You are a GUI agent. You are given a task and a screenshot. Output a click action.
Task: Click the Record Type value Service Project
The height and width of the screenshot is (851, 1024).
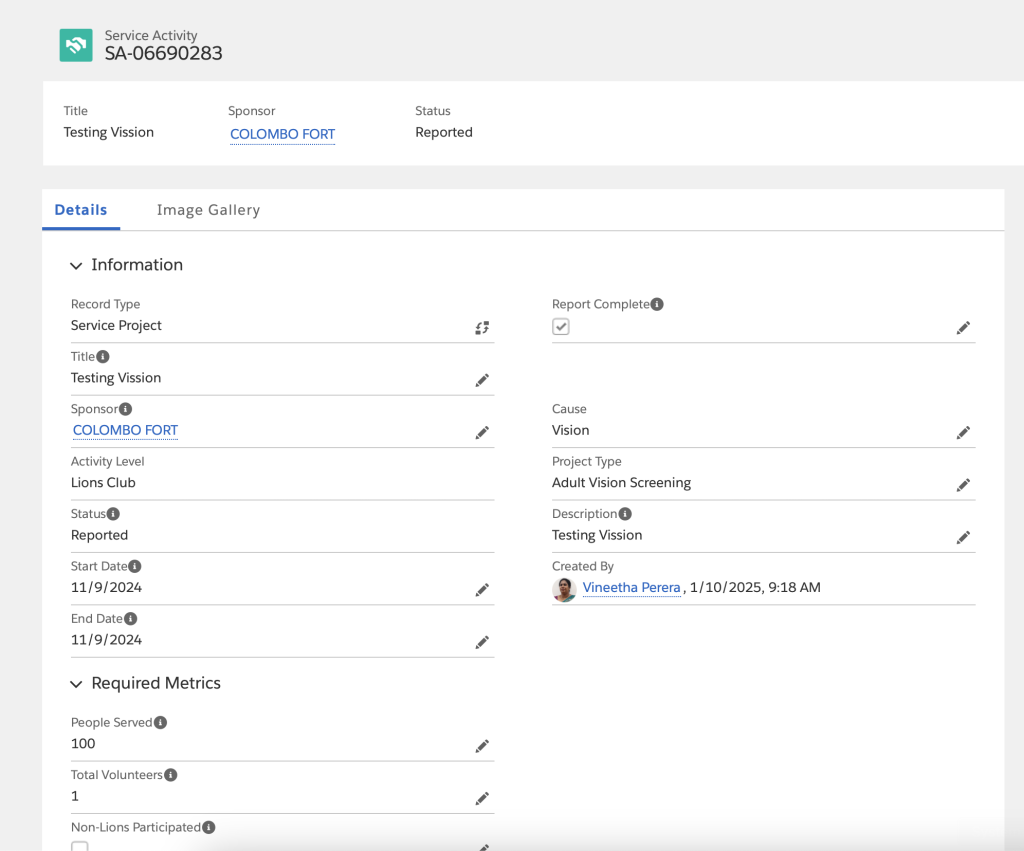[116, 325]
